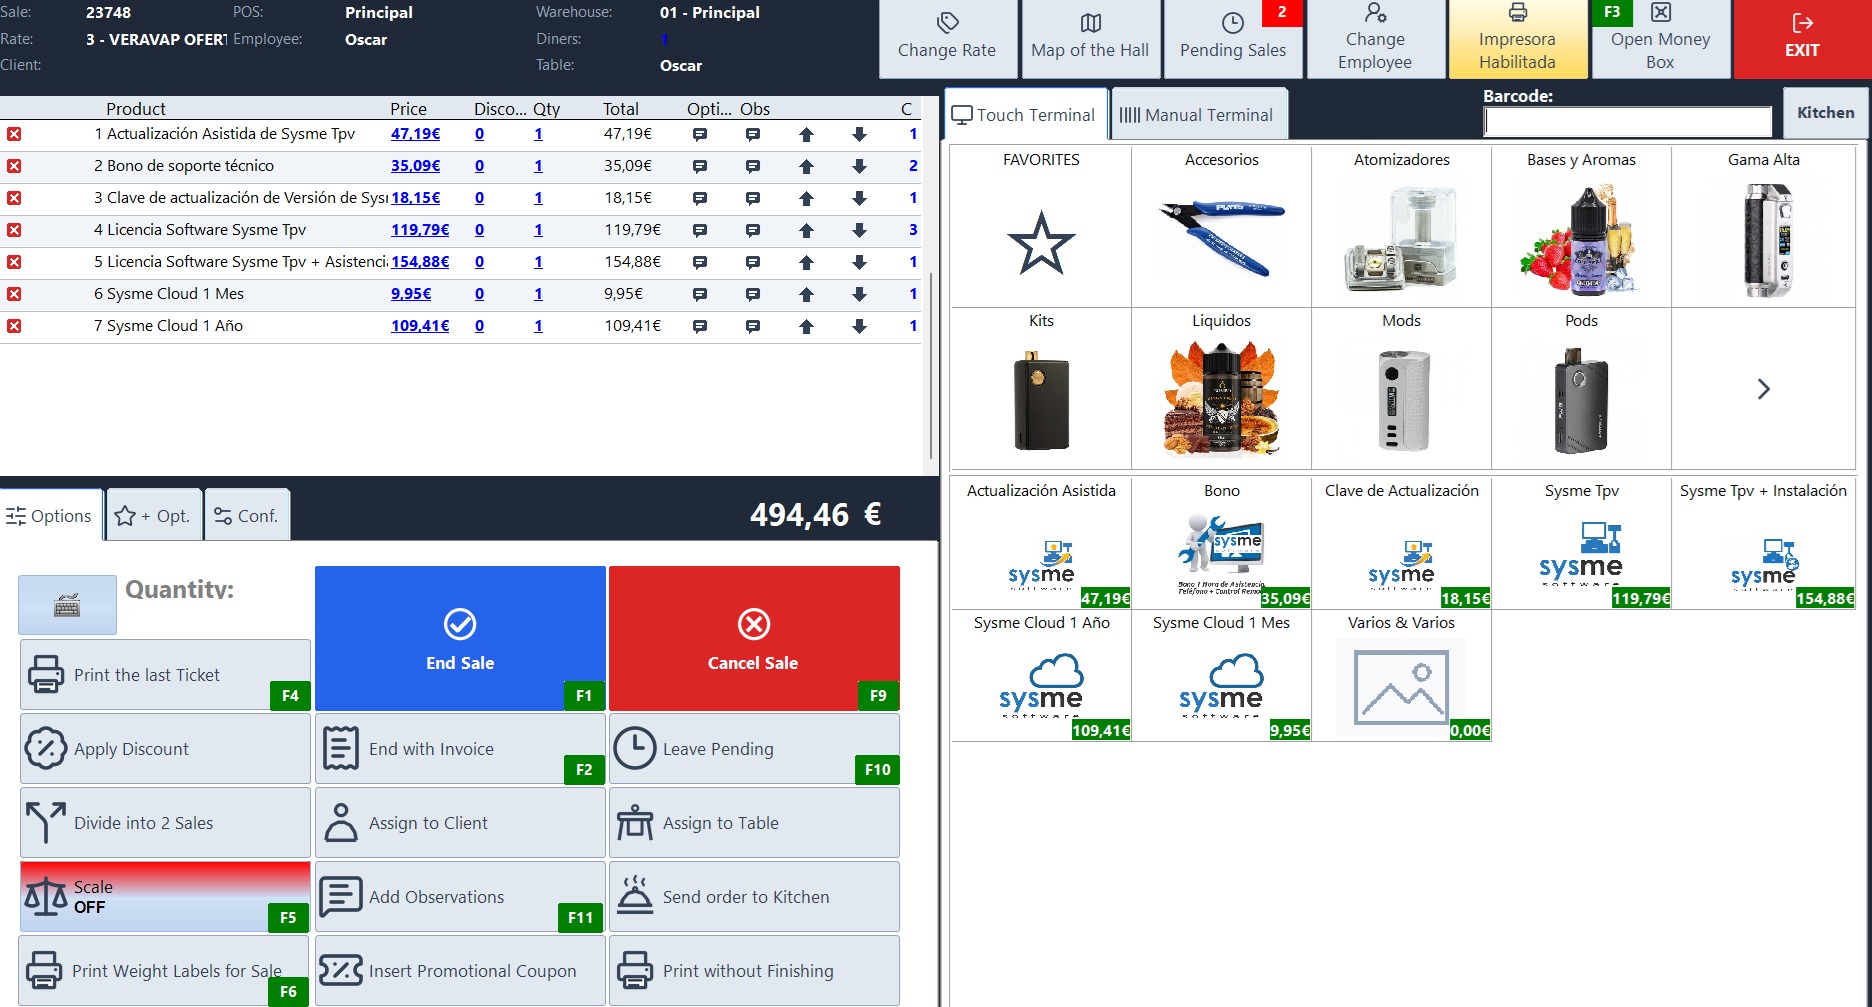Screen dimensions: 1872x1007
Task: Assign sale to Client
Action: pyautogui.click(x=460, y=823)
